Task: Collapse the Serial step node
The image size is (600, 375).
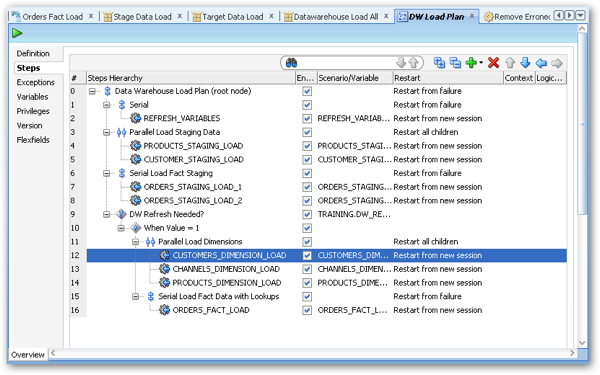Action: 107,105
